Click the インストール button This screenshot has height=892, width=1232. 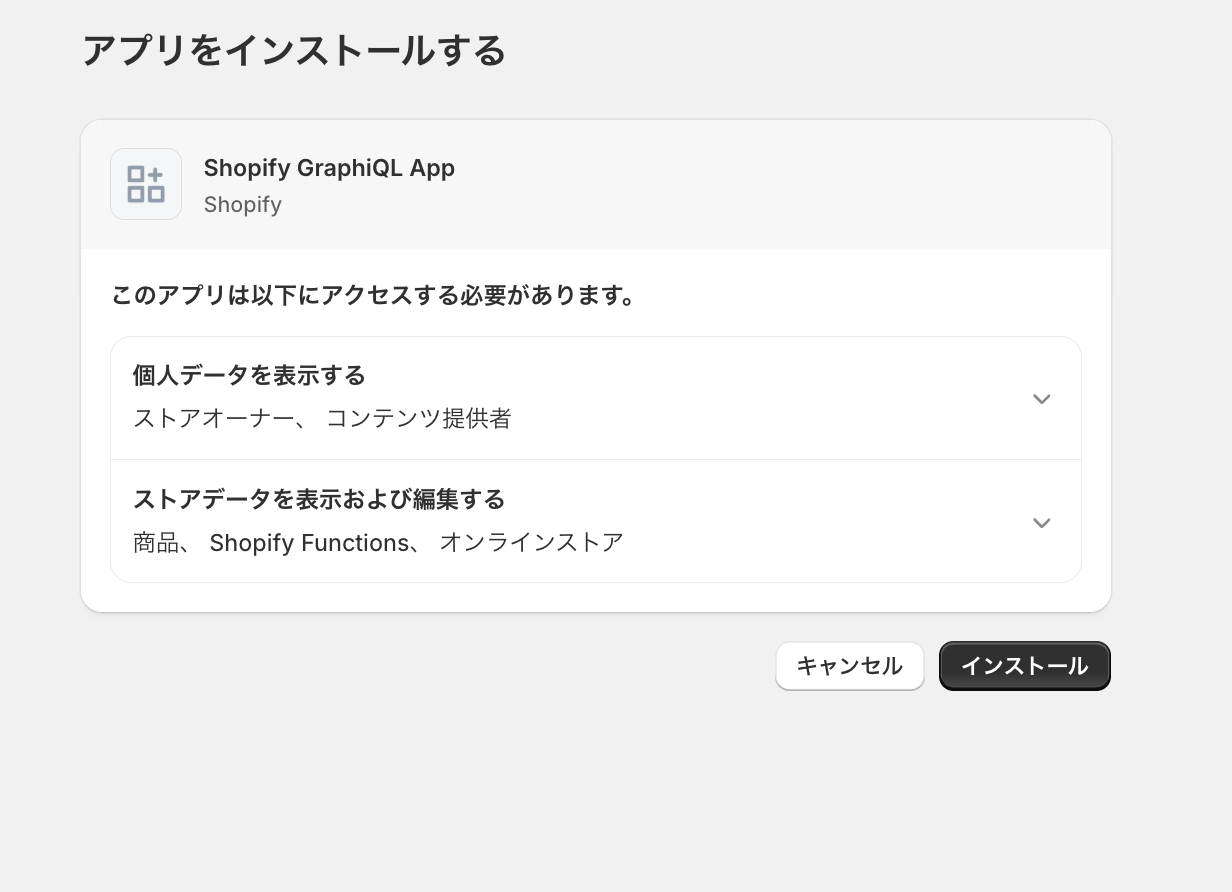pyautogui.click(x=1024, y=666)
